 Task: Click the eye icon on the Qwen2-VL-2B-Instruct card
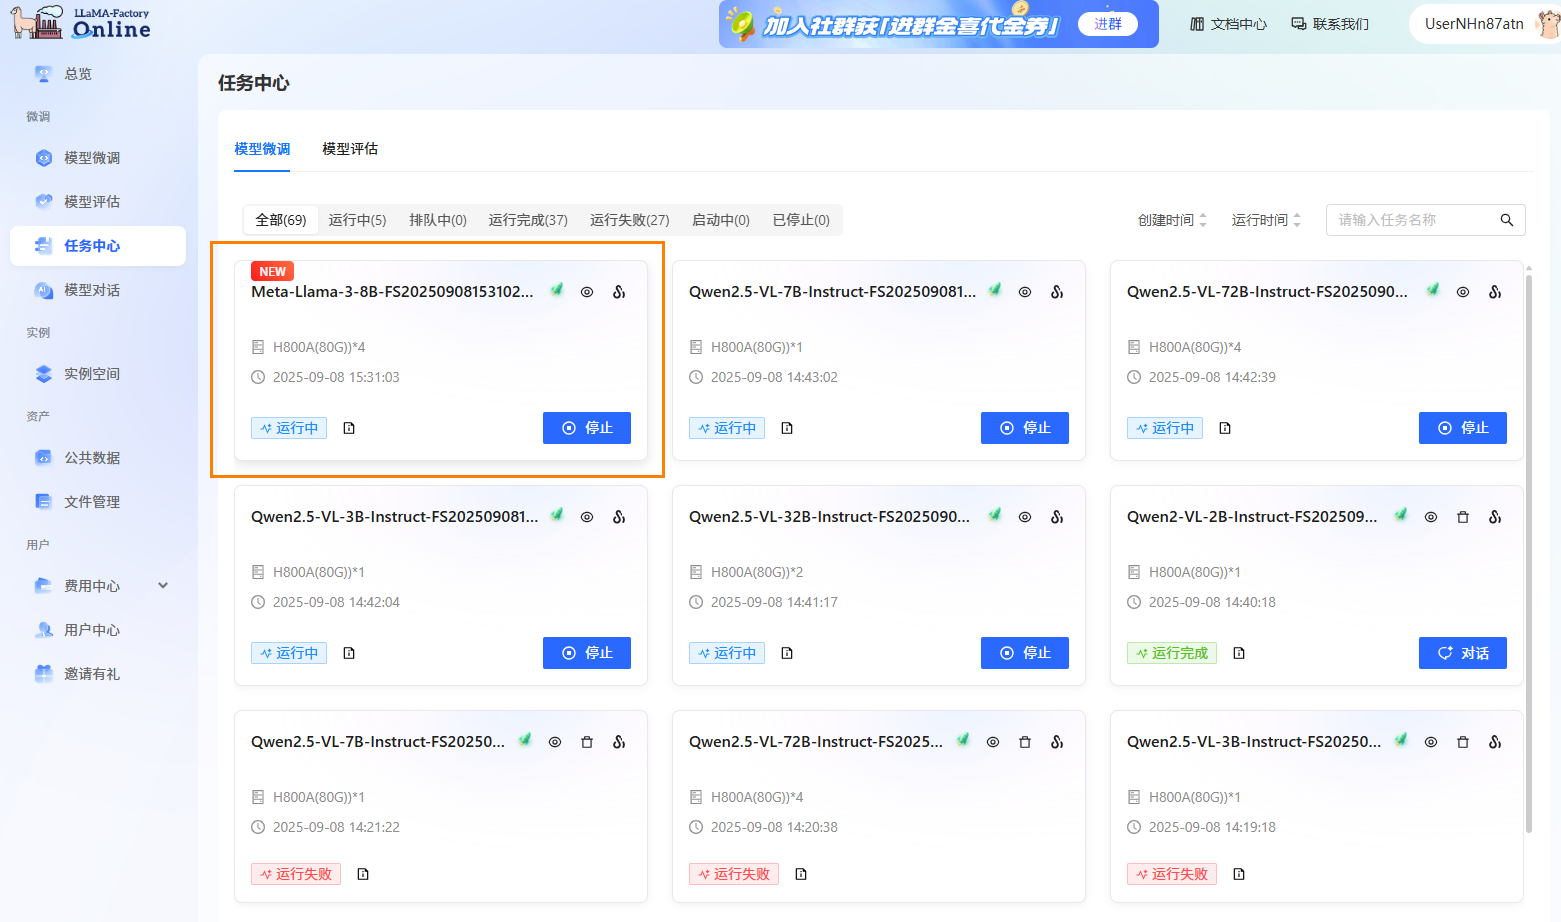click(x=1431, y=517)
